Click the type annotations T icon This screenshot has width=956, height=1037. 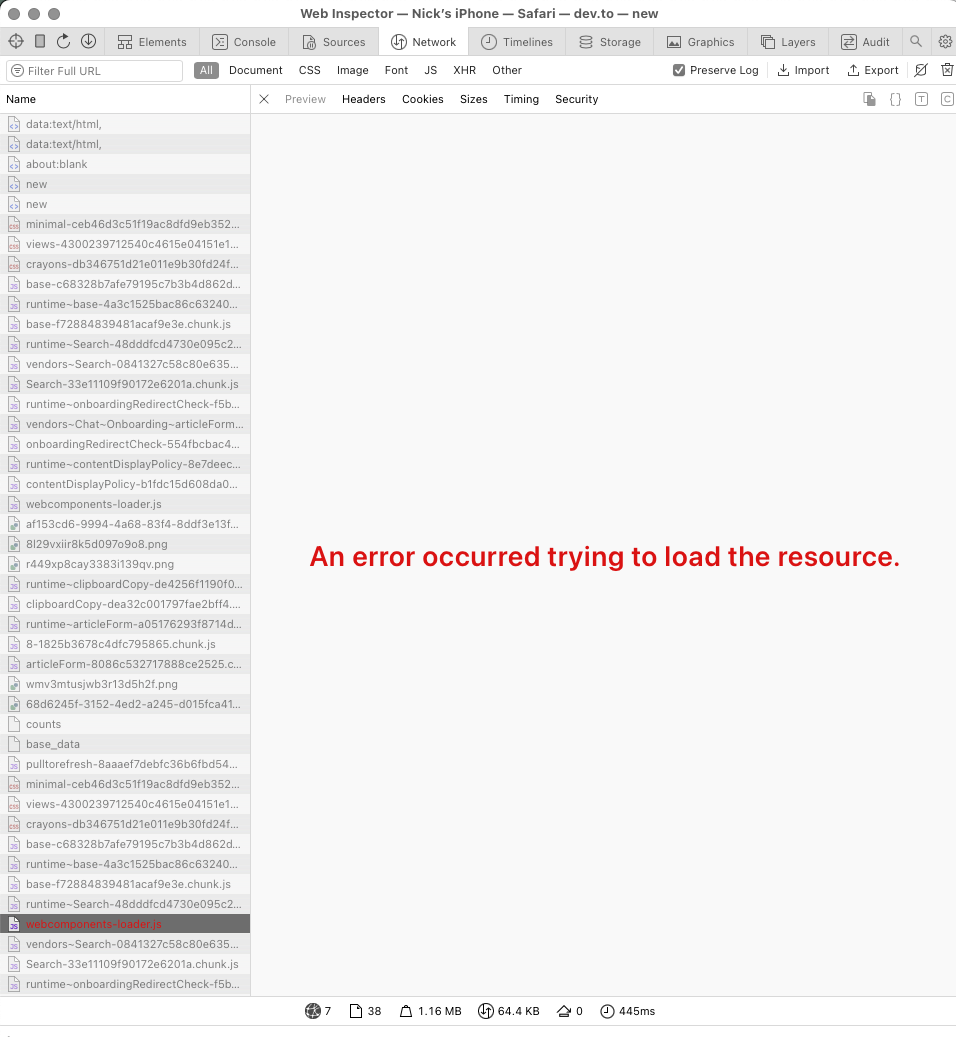pyautogui.click(x=921, y=99)
